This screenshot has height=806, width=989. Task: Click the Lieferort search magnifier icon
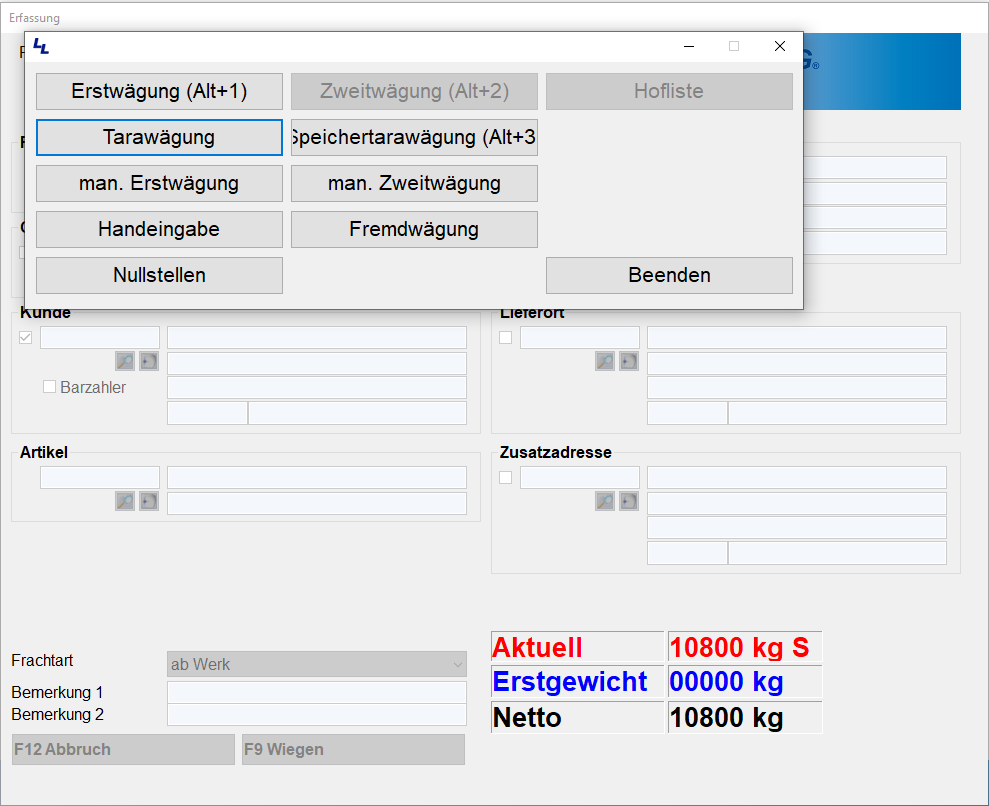point(605,361)
